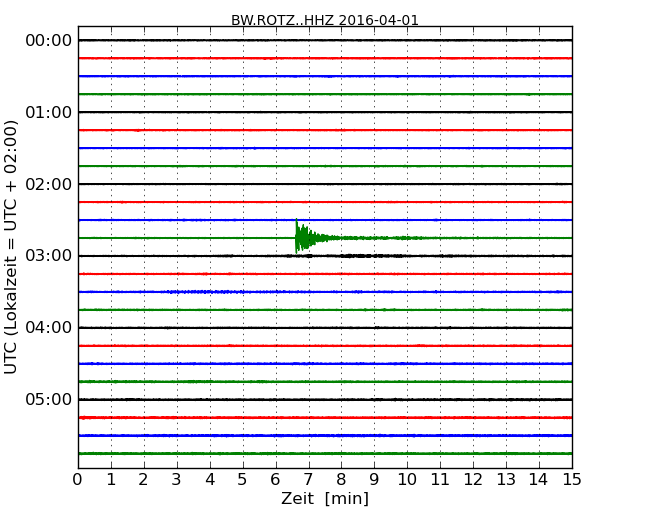The height and width of the screenshot is (520, 650).
Task: Click the x-axis tick label 0
Action: point(78,480)
